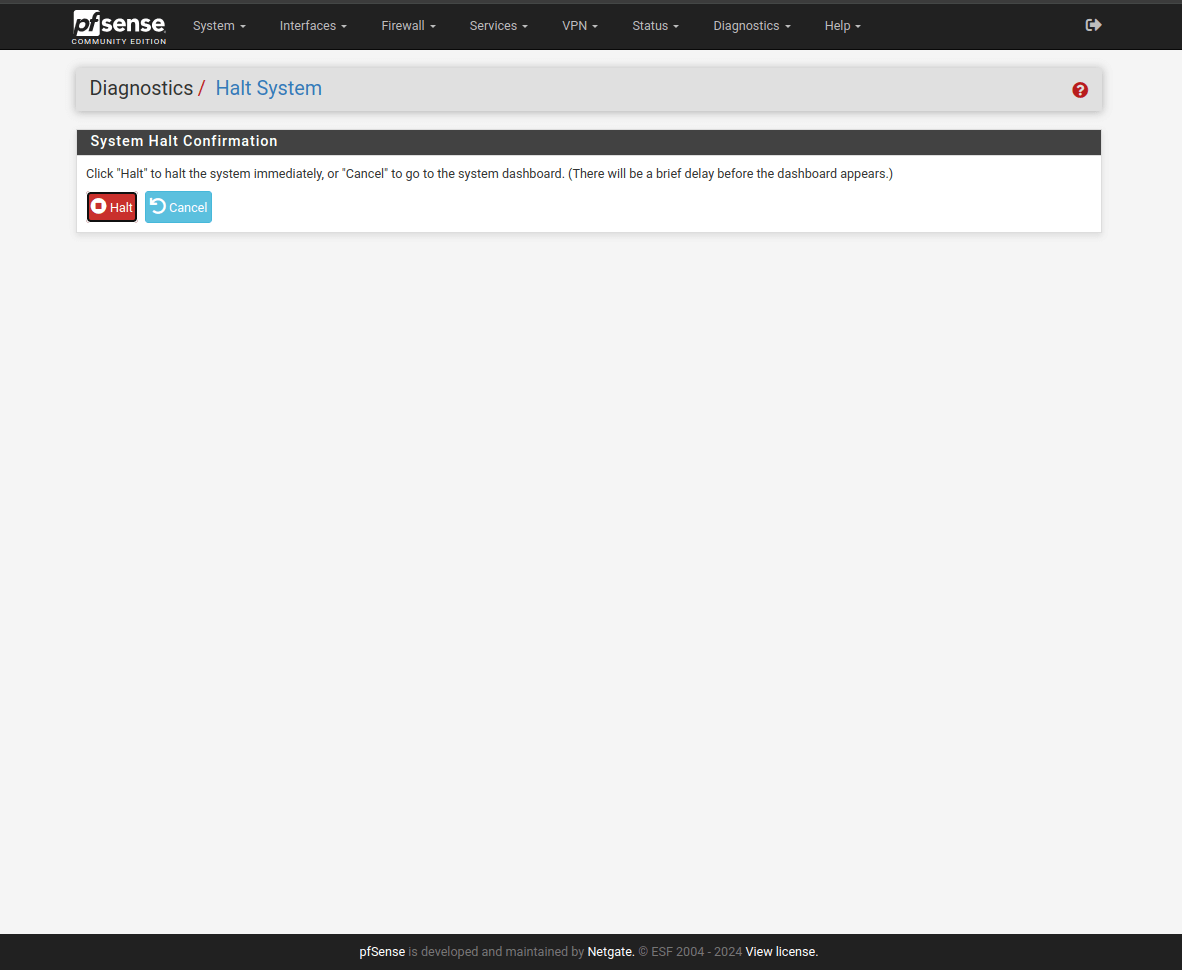Click the System Halt Confirmation panel heading
The width and height of the screenshot is (1182, 970).
coord(184,141)
